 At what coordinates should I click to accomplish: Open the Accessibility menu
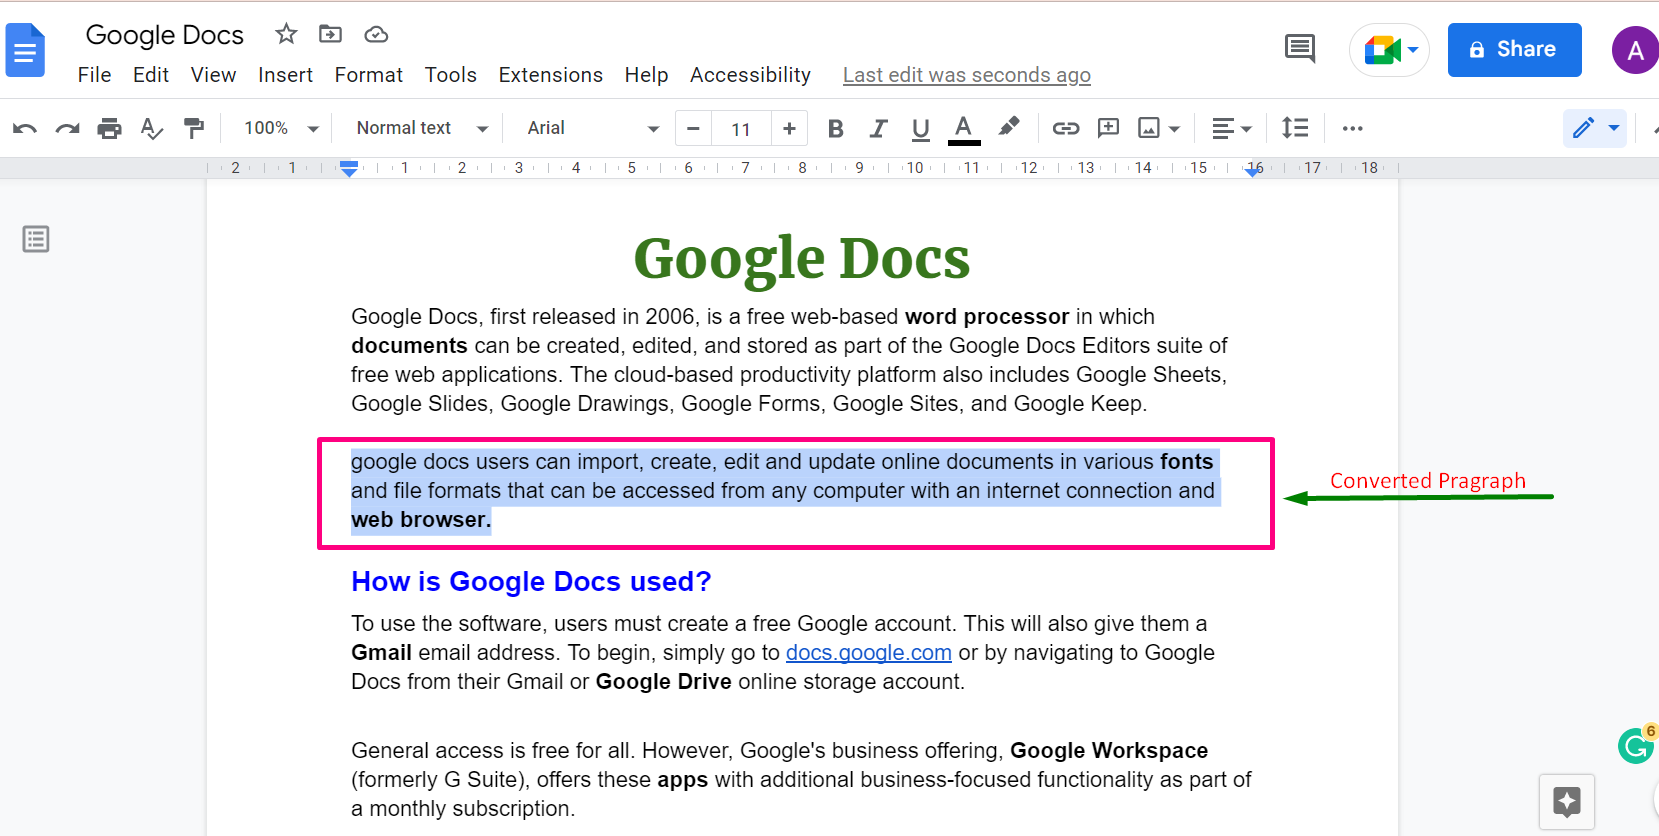point(750,75)
